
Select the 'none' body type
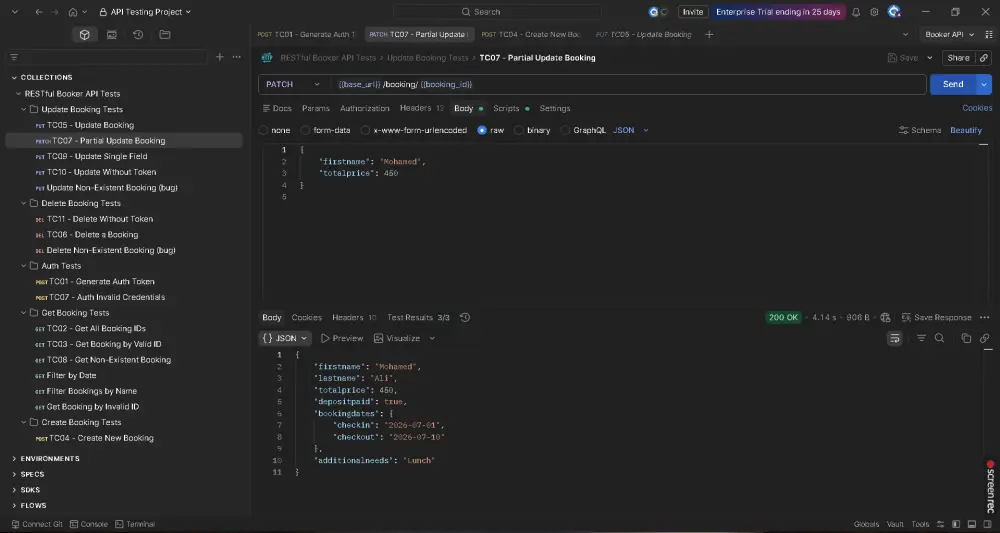(274, 130)
